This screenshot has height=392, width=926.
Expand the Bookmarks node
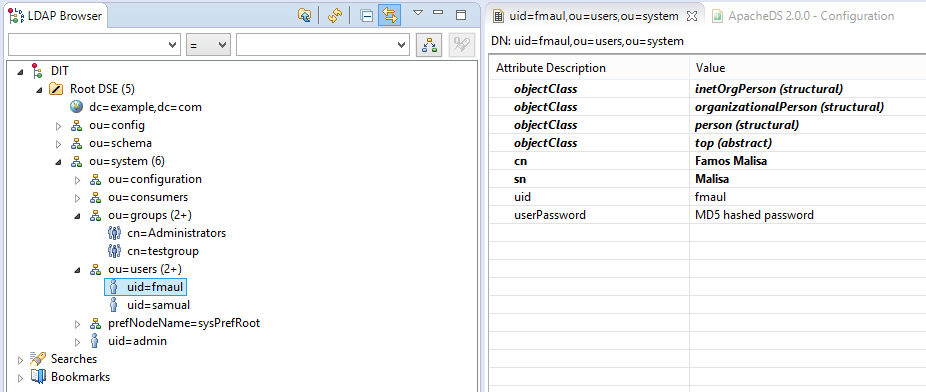point(21,378)
